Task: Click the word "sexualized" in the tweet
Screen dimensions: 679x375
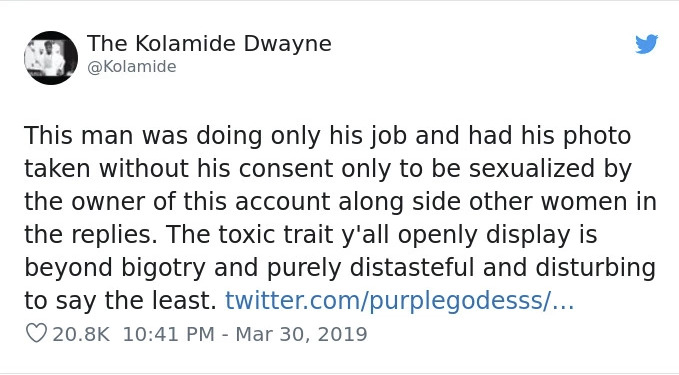Action: tap(531, 168)
